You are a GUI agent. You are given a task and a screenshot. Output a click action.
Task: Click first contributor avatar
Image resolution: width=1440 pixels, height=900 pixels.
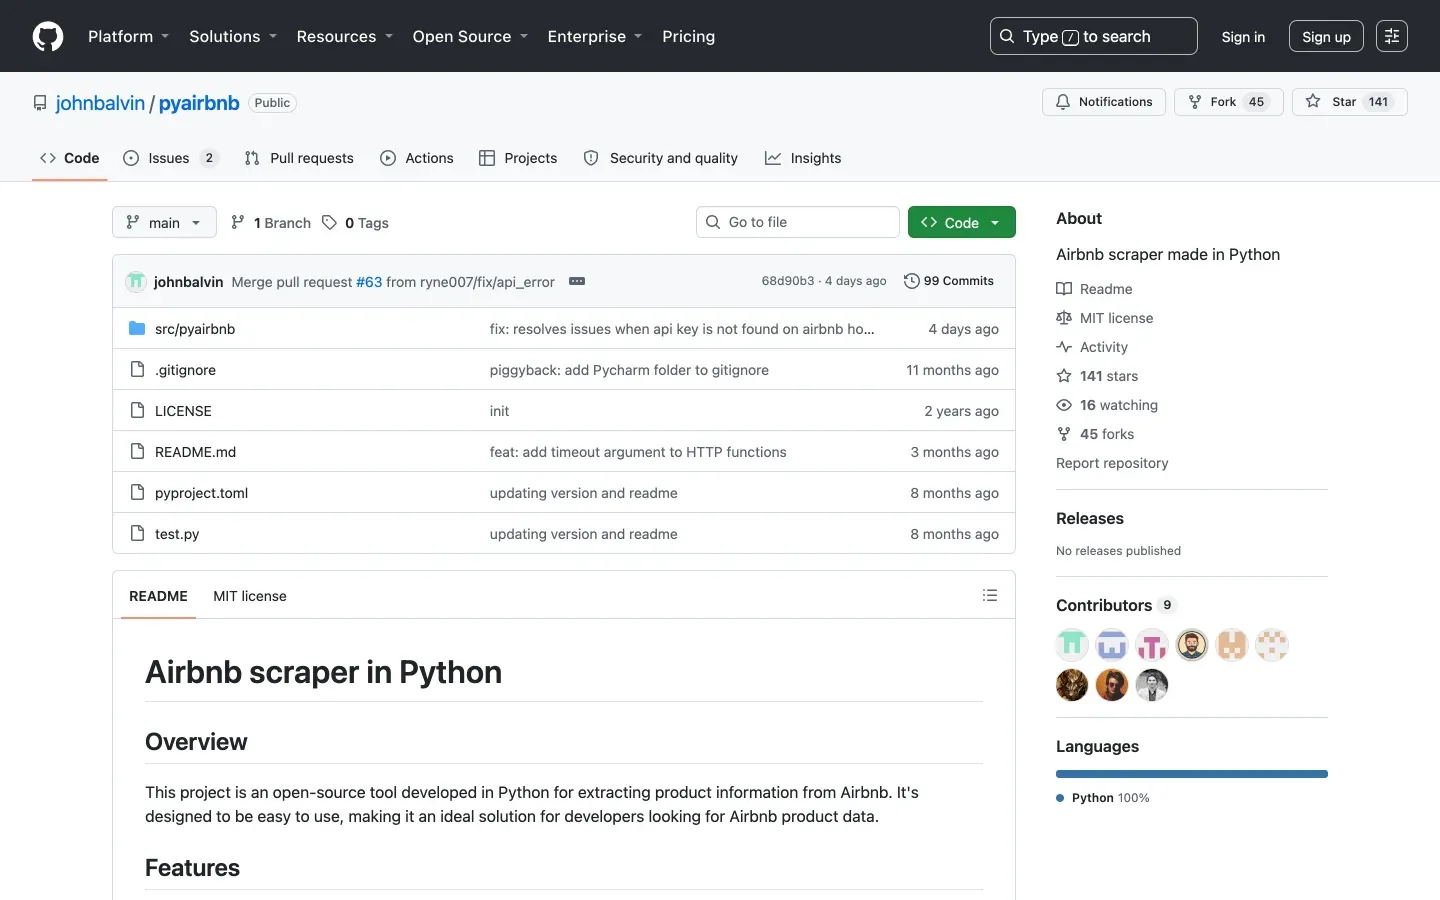pos(1072,645)
